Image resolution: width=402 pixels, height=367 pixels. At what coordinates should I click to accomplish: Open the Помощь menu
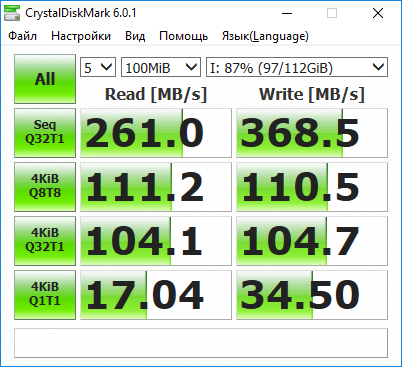(184, 36)
